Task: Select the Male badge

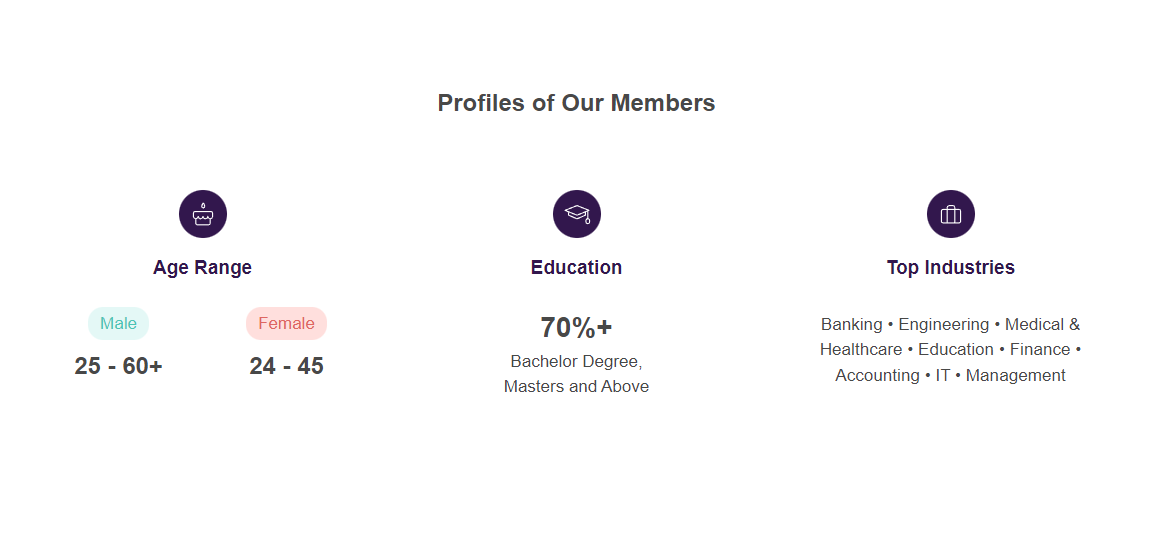Action: click(x=118, y=323)
